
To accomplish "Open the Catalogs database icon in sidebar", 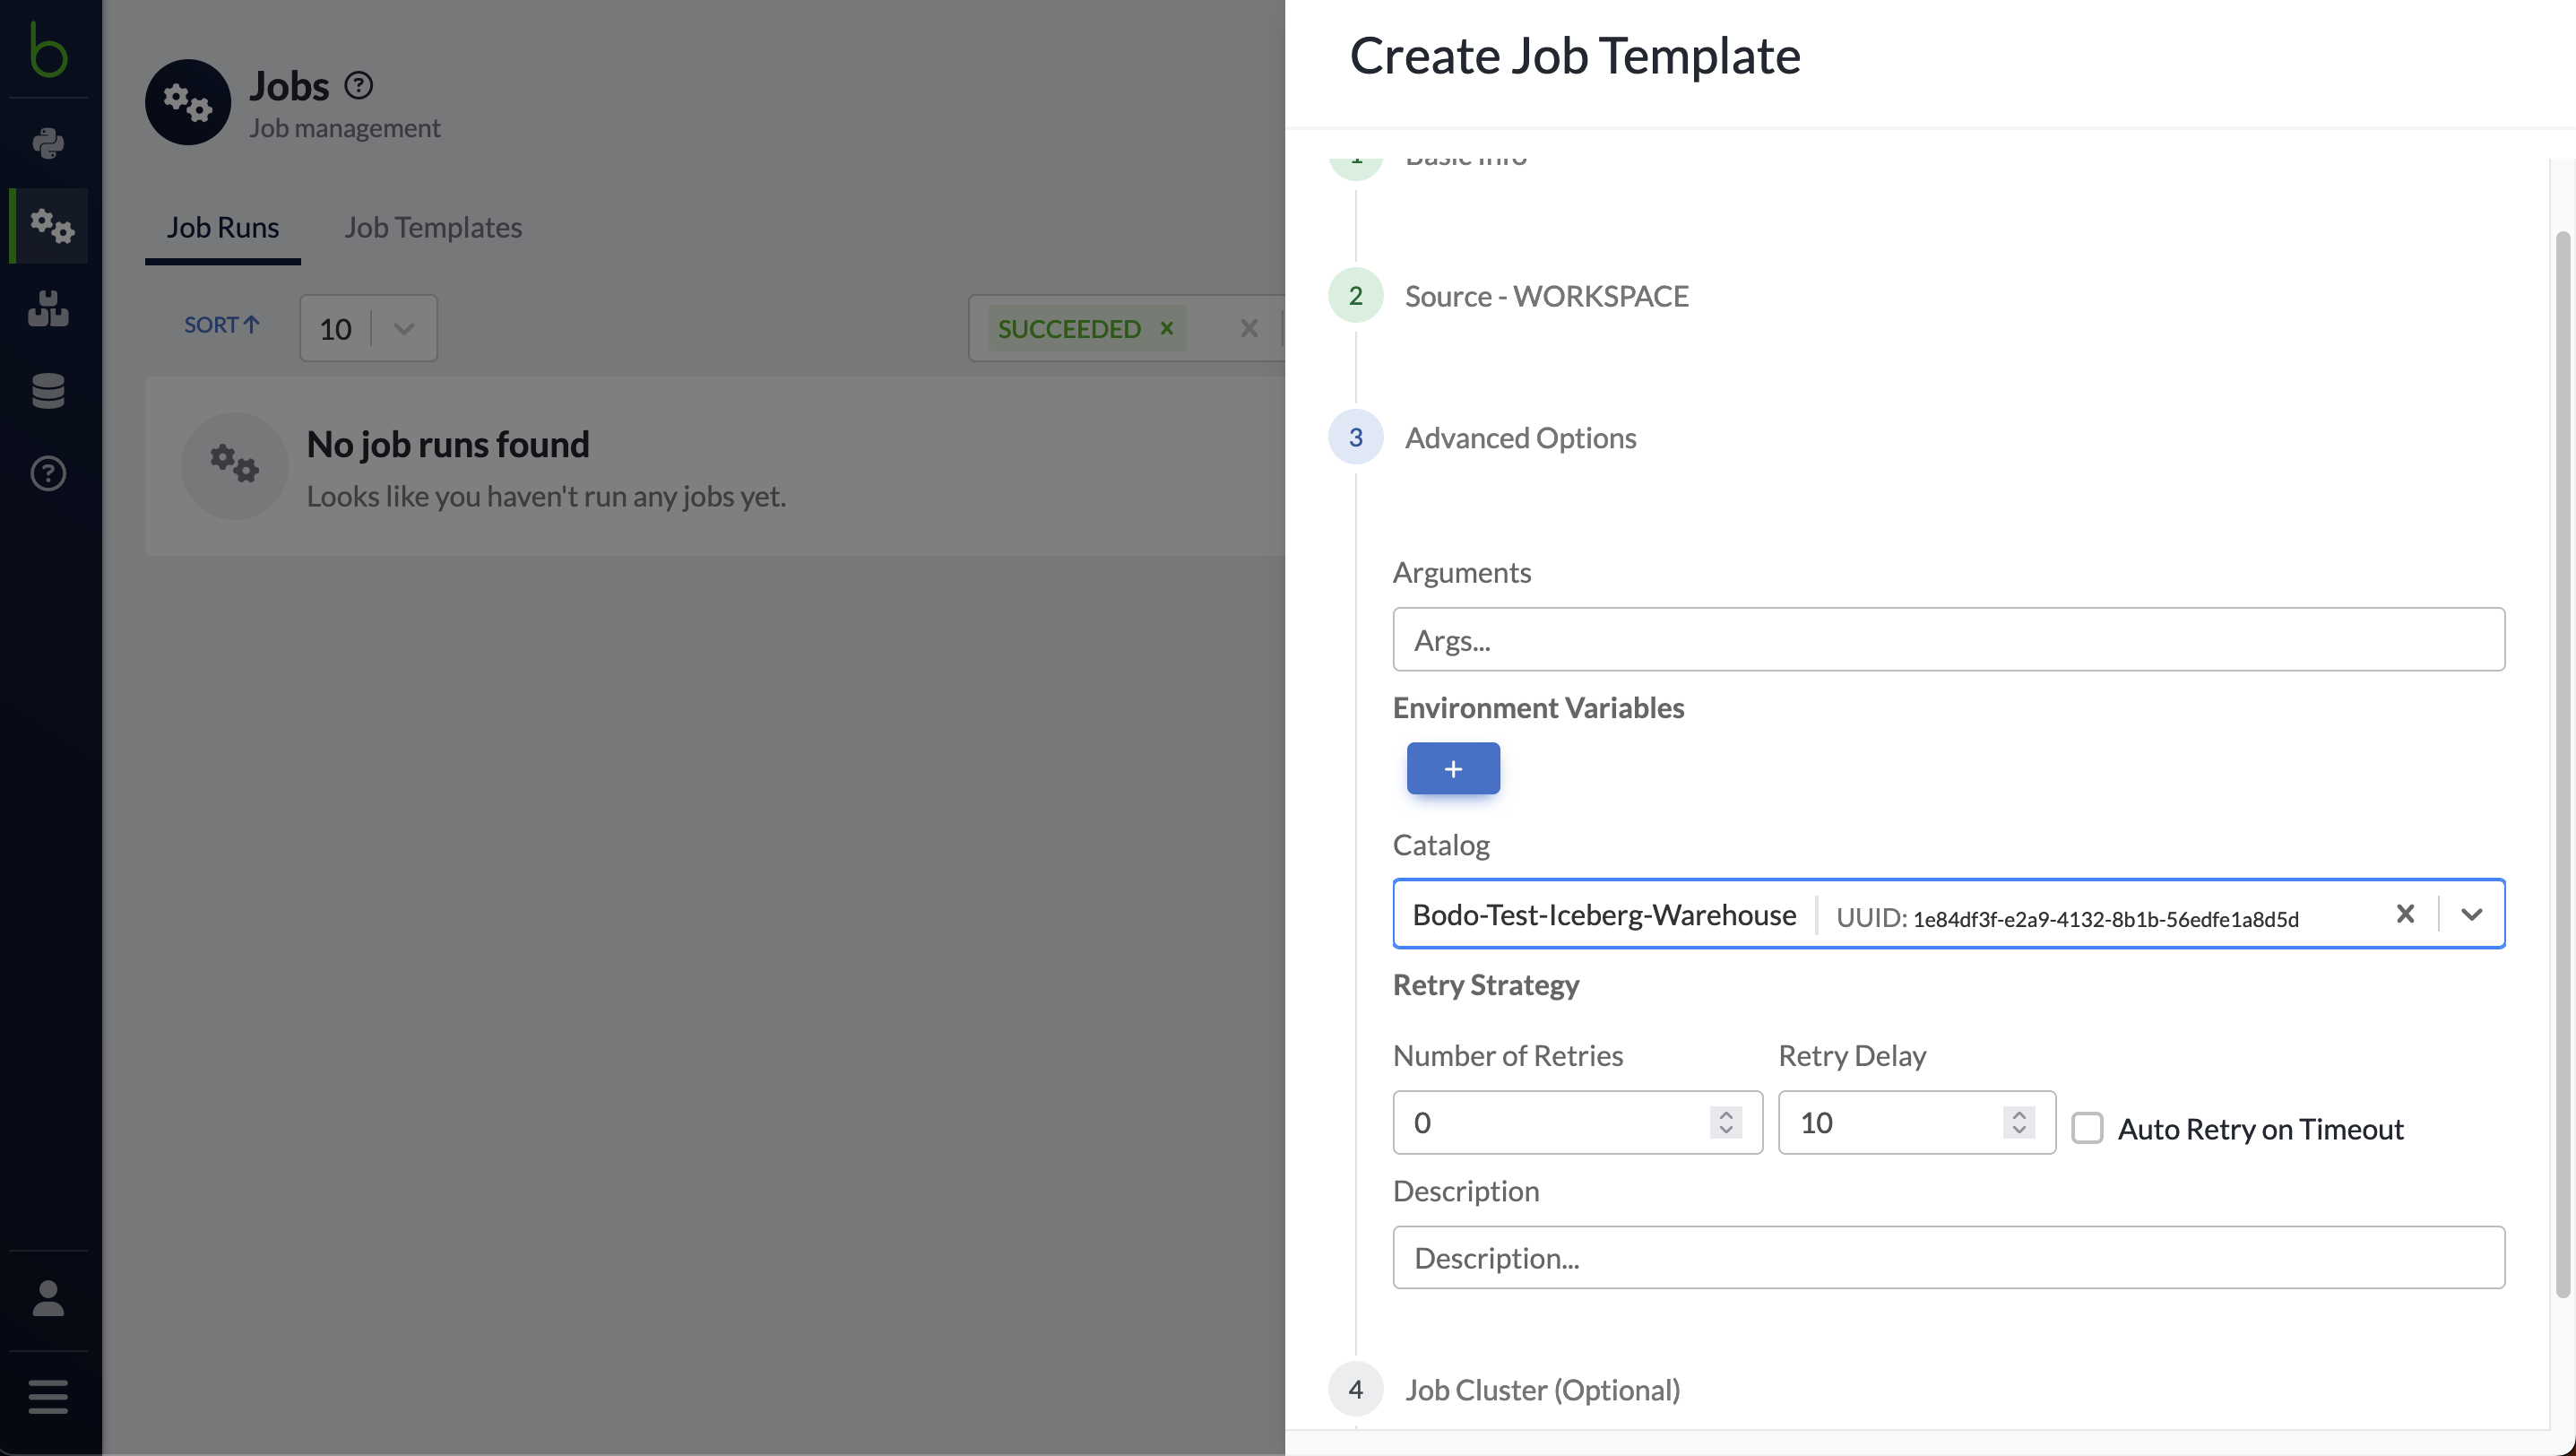I will [x=47, y=391].
